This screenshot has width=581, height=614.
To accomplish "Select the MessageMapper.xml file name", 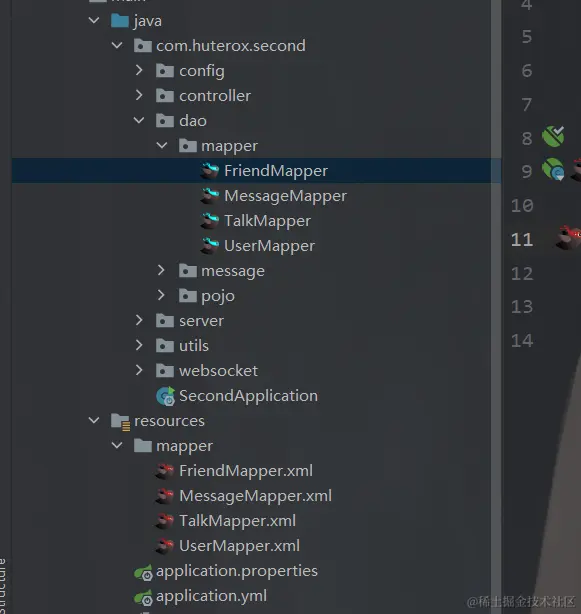I will [x=255, y=496].
